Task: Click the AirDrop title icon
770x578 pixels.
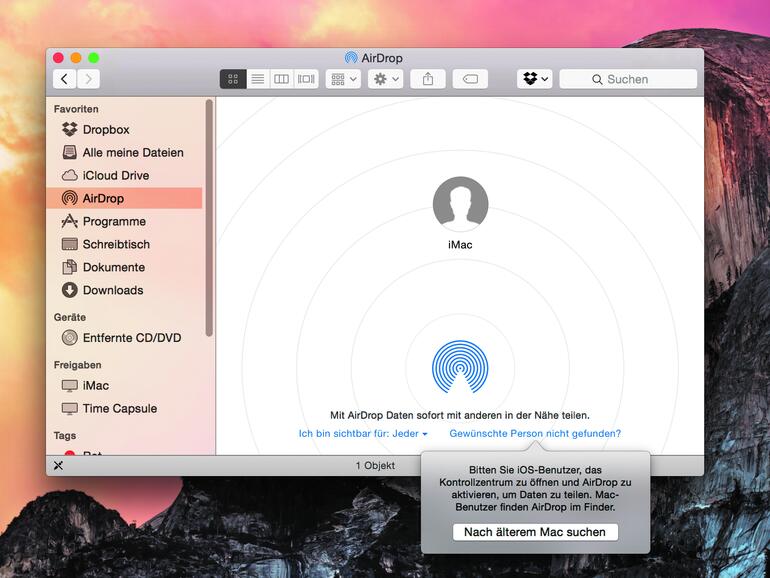Action: coord(351,58)
